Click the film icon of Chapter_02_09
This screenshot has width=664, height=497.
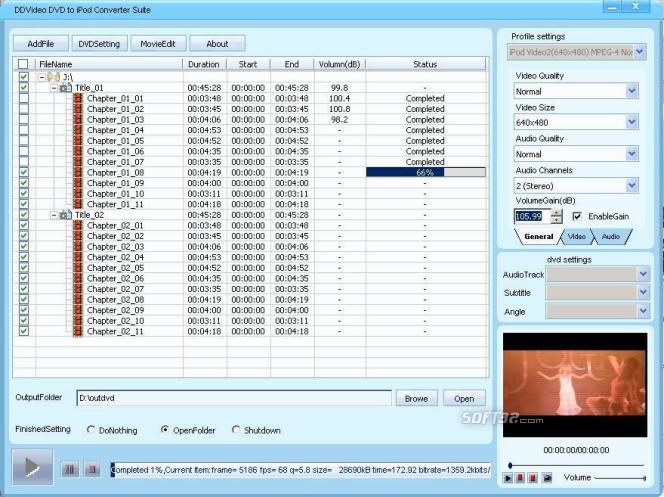(x=78, y=310)
